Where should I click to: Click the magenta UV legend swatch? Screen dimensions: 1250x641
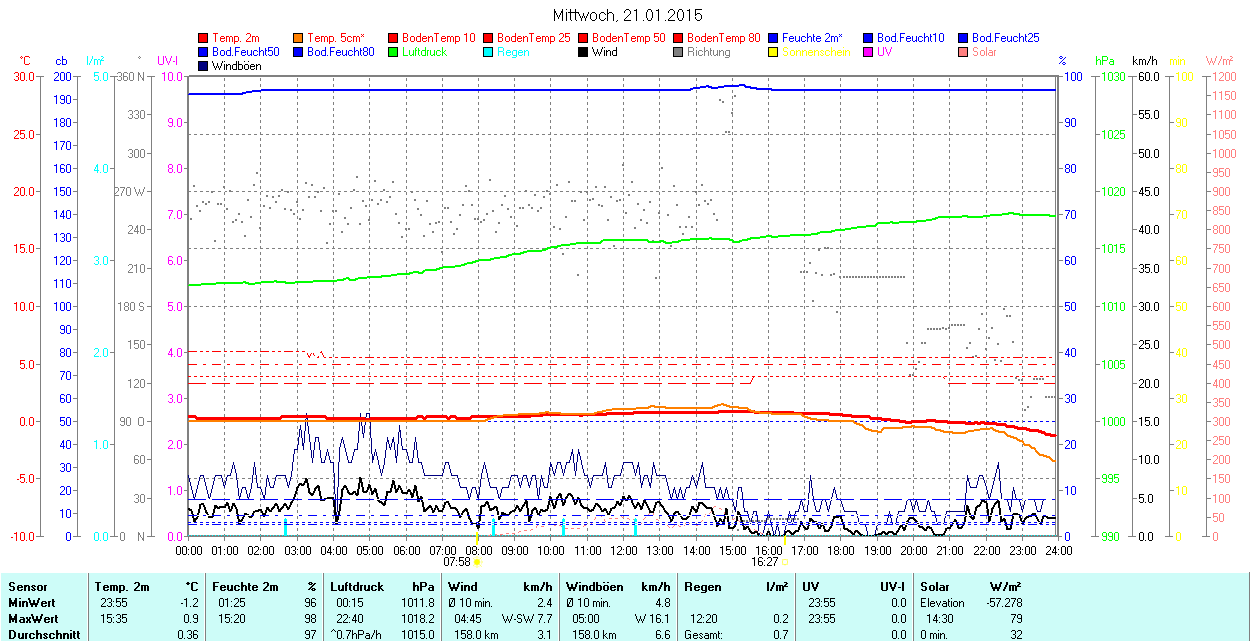868,52
